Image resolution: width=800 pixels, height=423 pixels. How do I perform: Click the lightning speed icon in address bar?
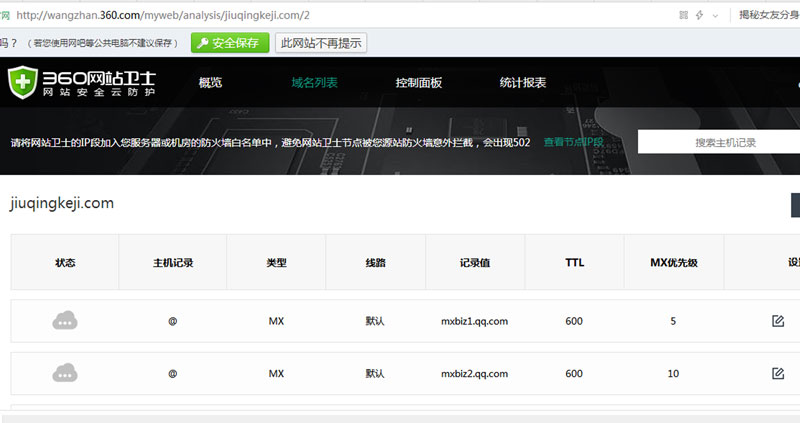(699, 15)
